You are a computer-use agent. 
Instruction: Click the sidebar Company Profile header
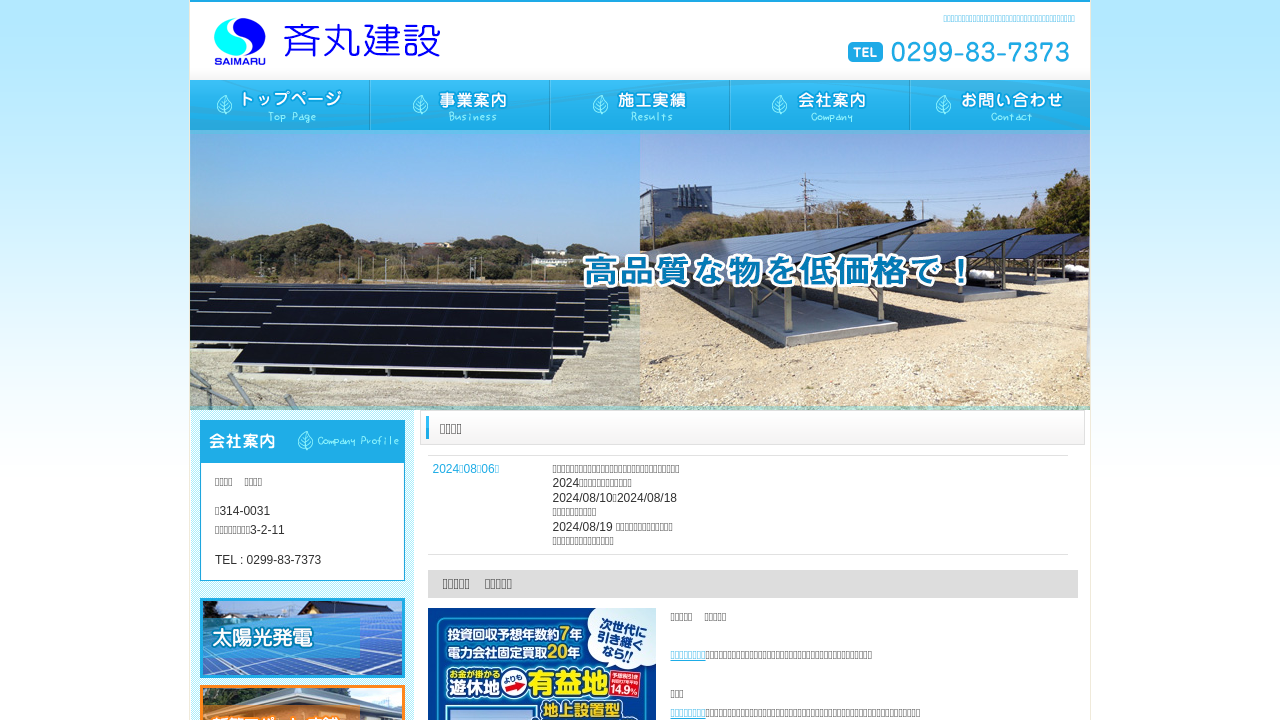(302, 441)
